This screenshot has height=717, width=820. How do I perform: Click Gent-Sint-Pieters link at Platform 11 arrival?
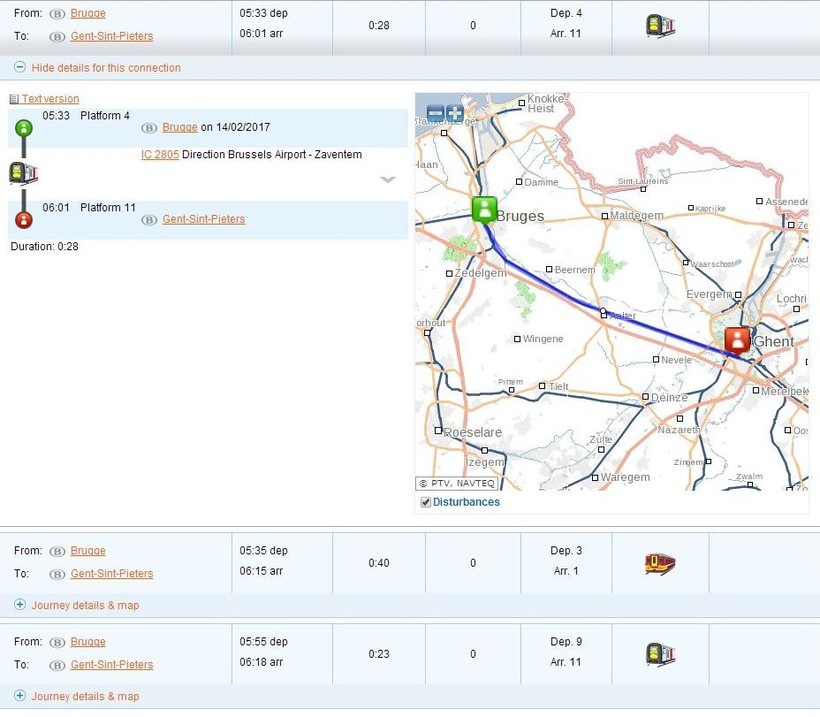203,219
